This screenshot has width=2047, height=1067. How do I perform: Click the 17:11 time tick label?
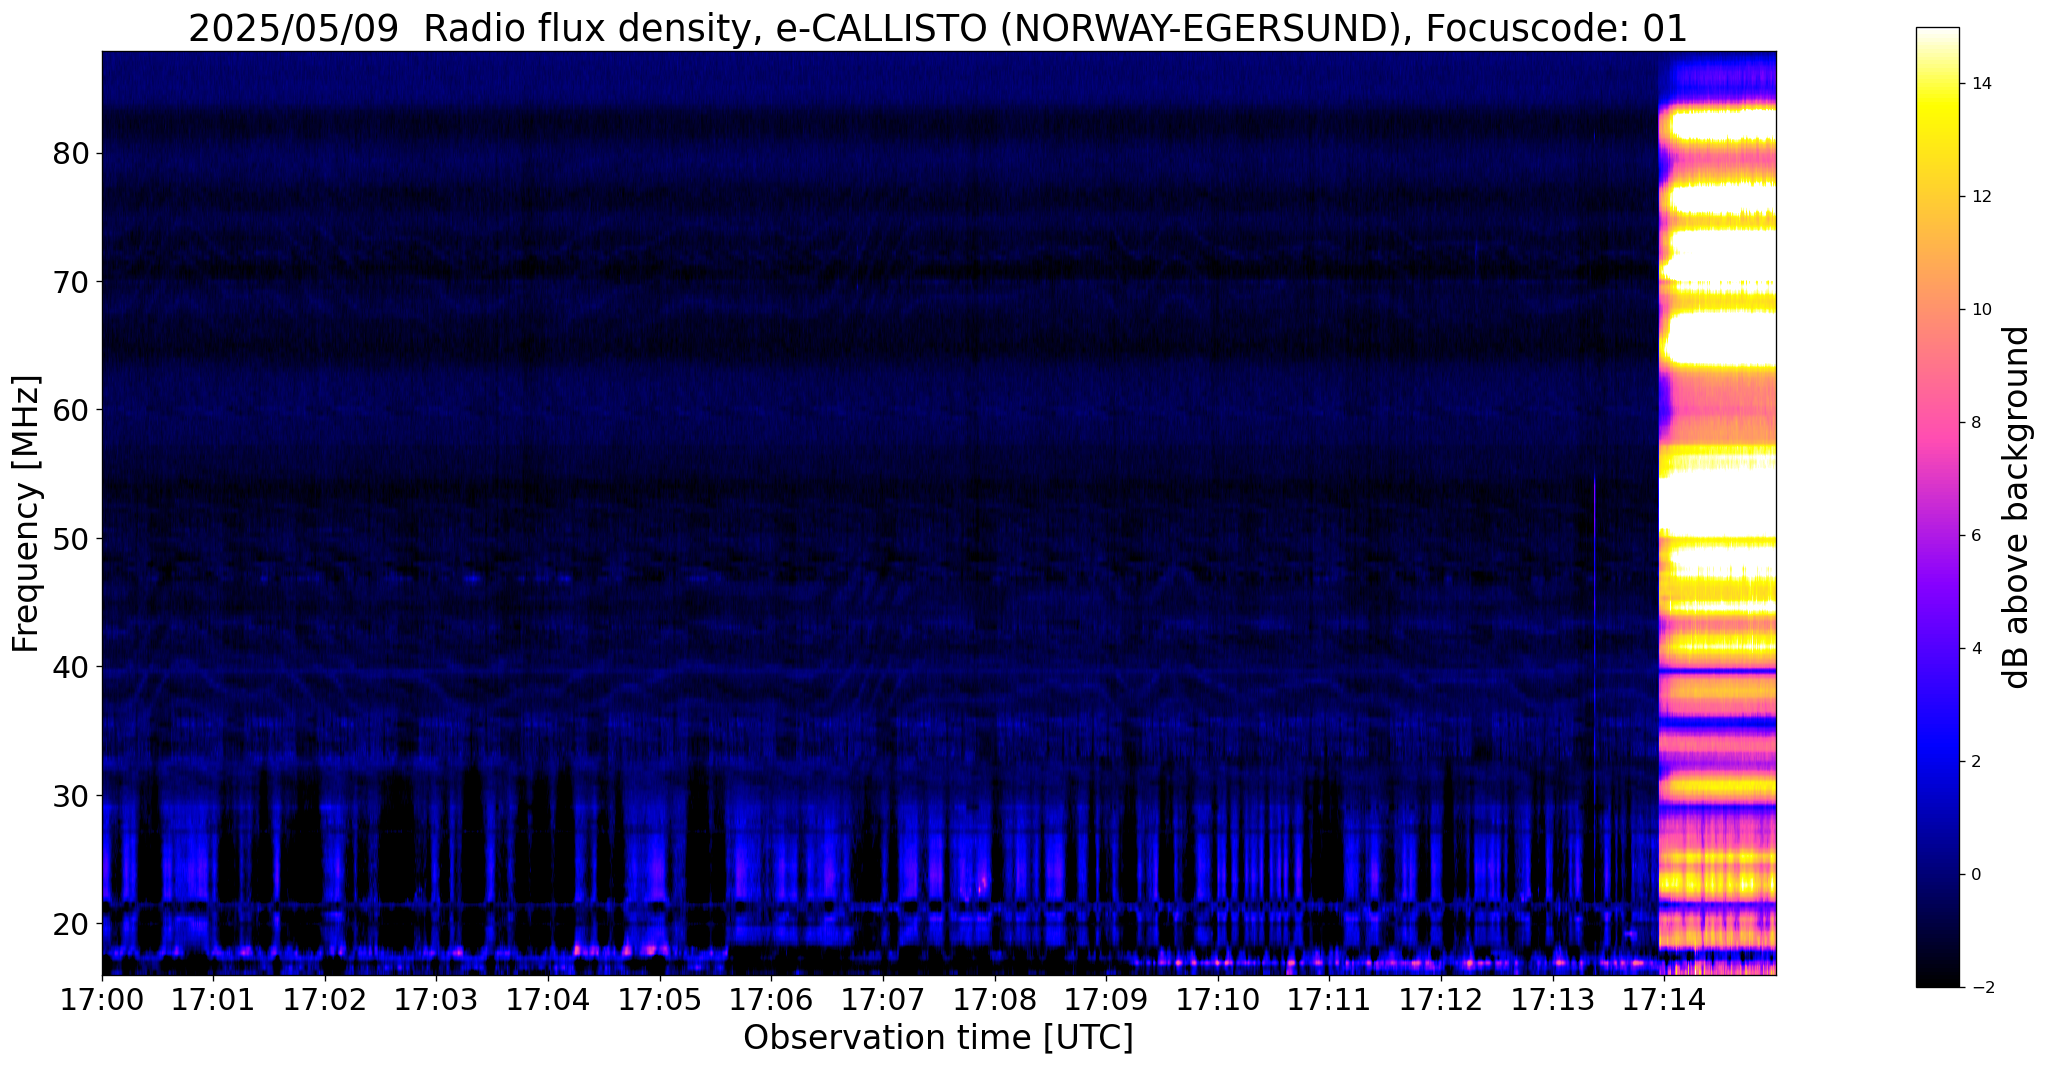click(x=1329, y=999)
